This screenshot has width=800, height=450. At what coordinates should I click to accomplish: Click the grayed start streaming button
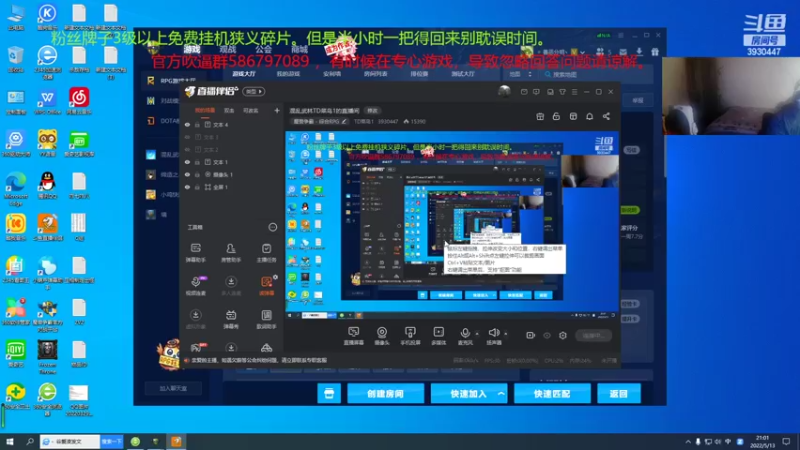(593, 335)
